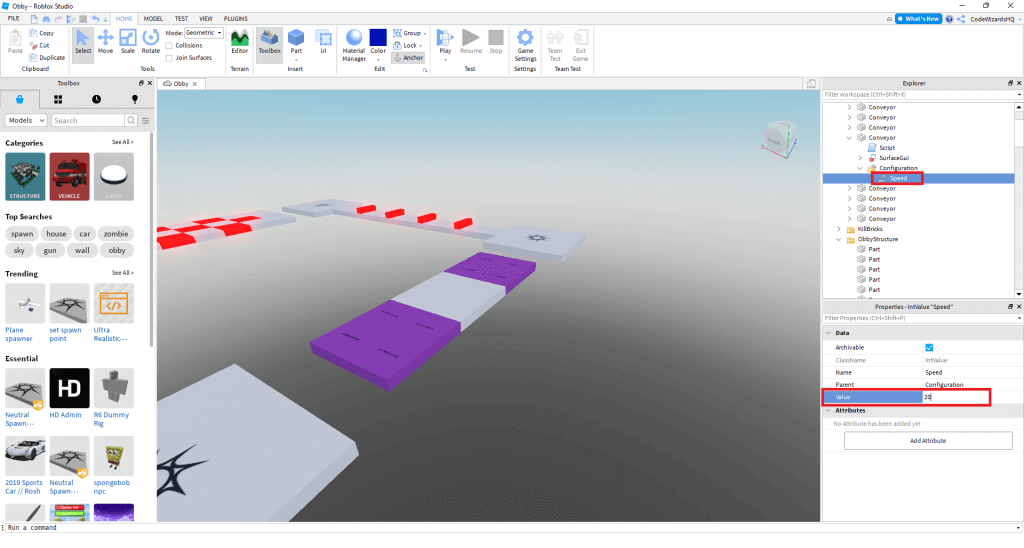Open the Toolbox search filter options
This screenshot has height=548, width=1024.
pyautogui.click(x=146, y=120)
